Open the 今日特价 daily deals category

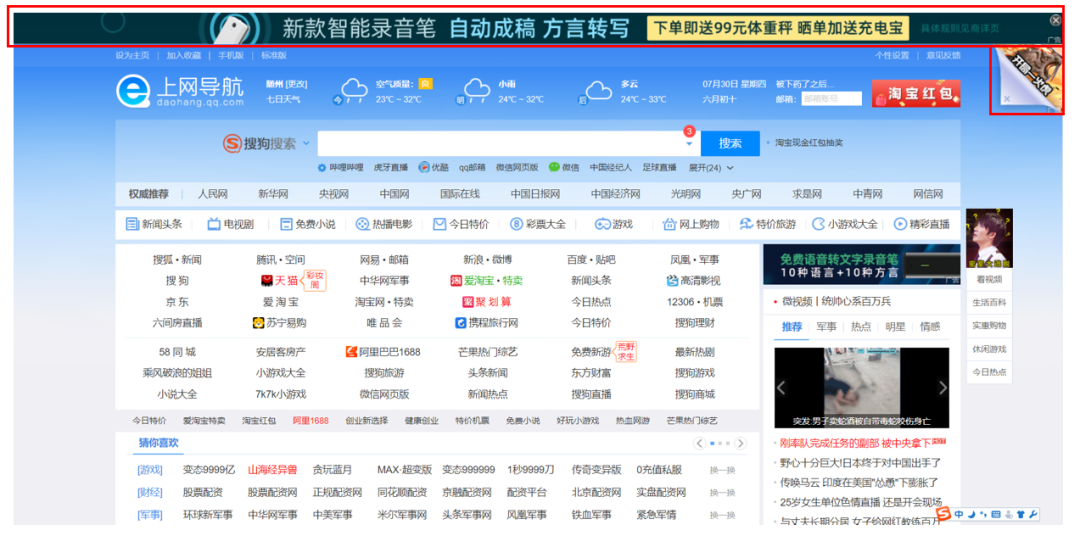click(x=461, y=224)
